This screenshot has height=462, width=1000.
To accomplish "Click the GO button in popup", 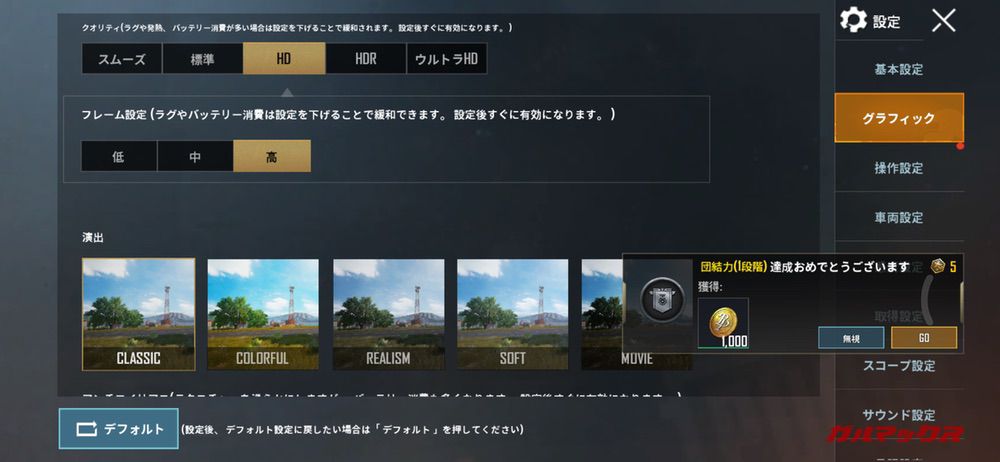I will click(924, 338).
